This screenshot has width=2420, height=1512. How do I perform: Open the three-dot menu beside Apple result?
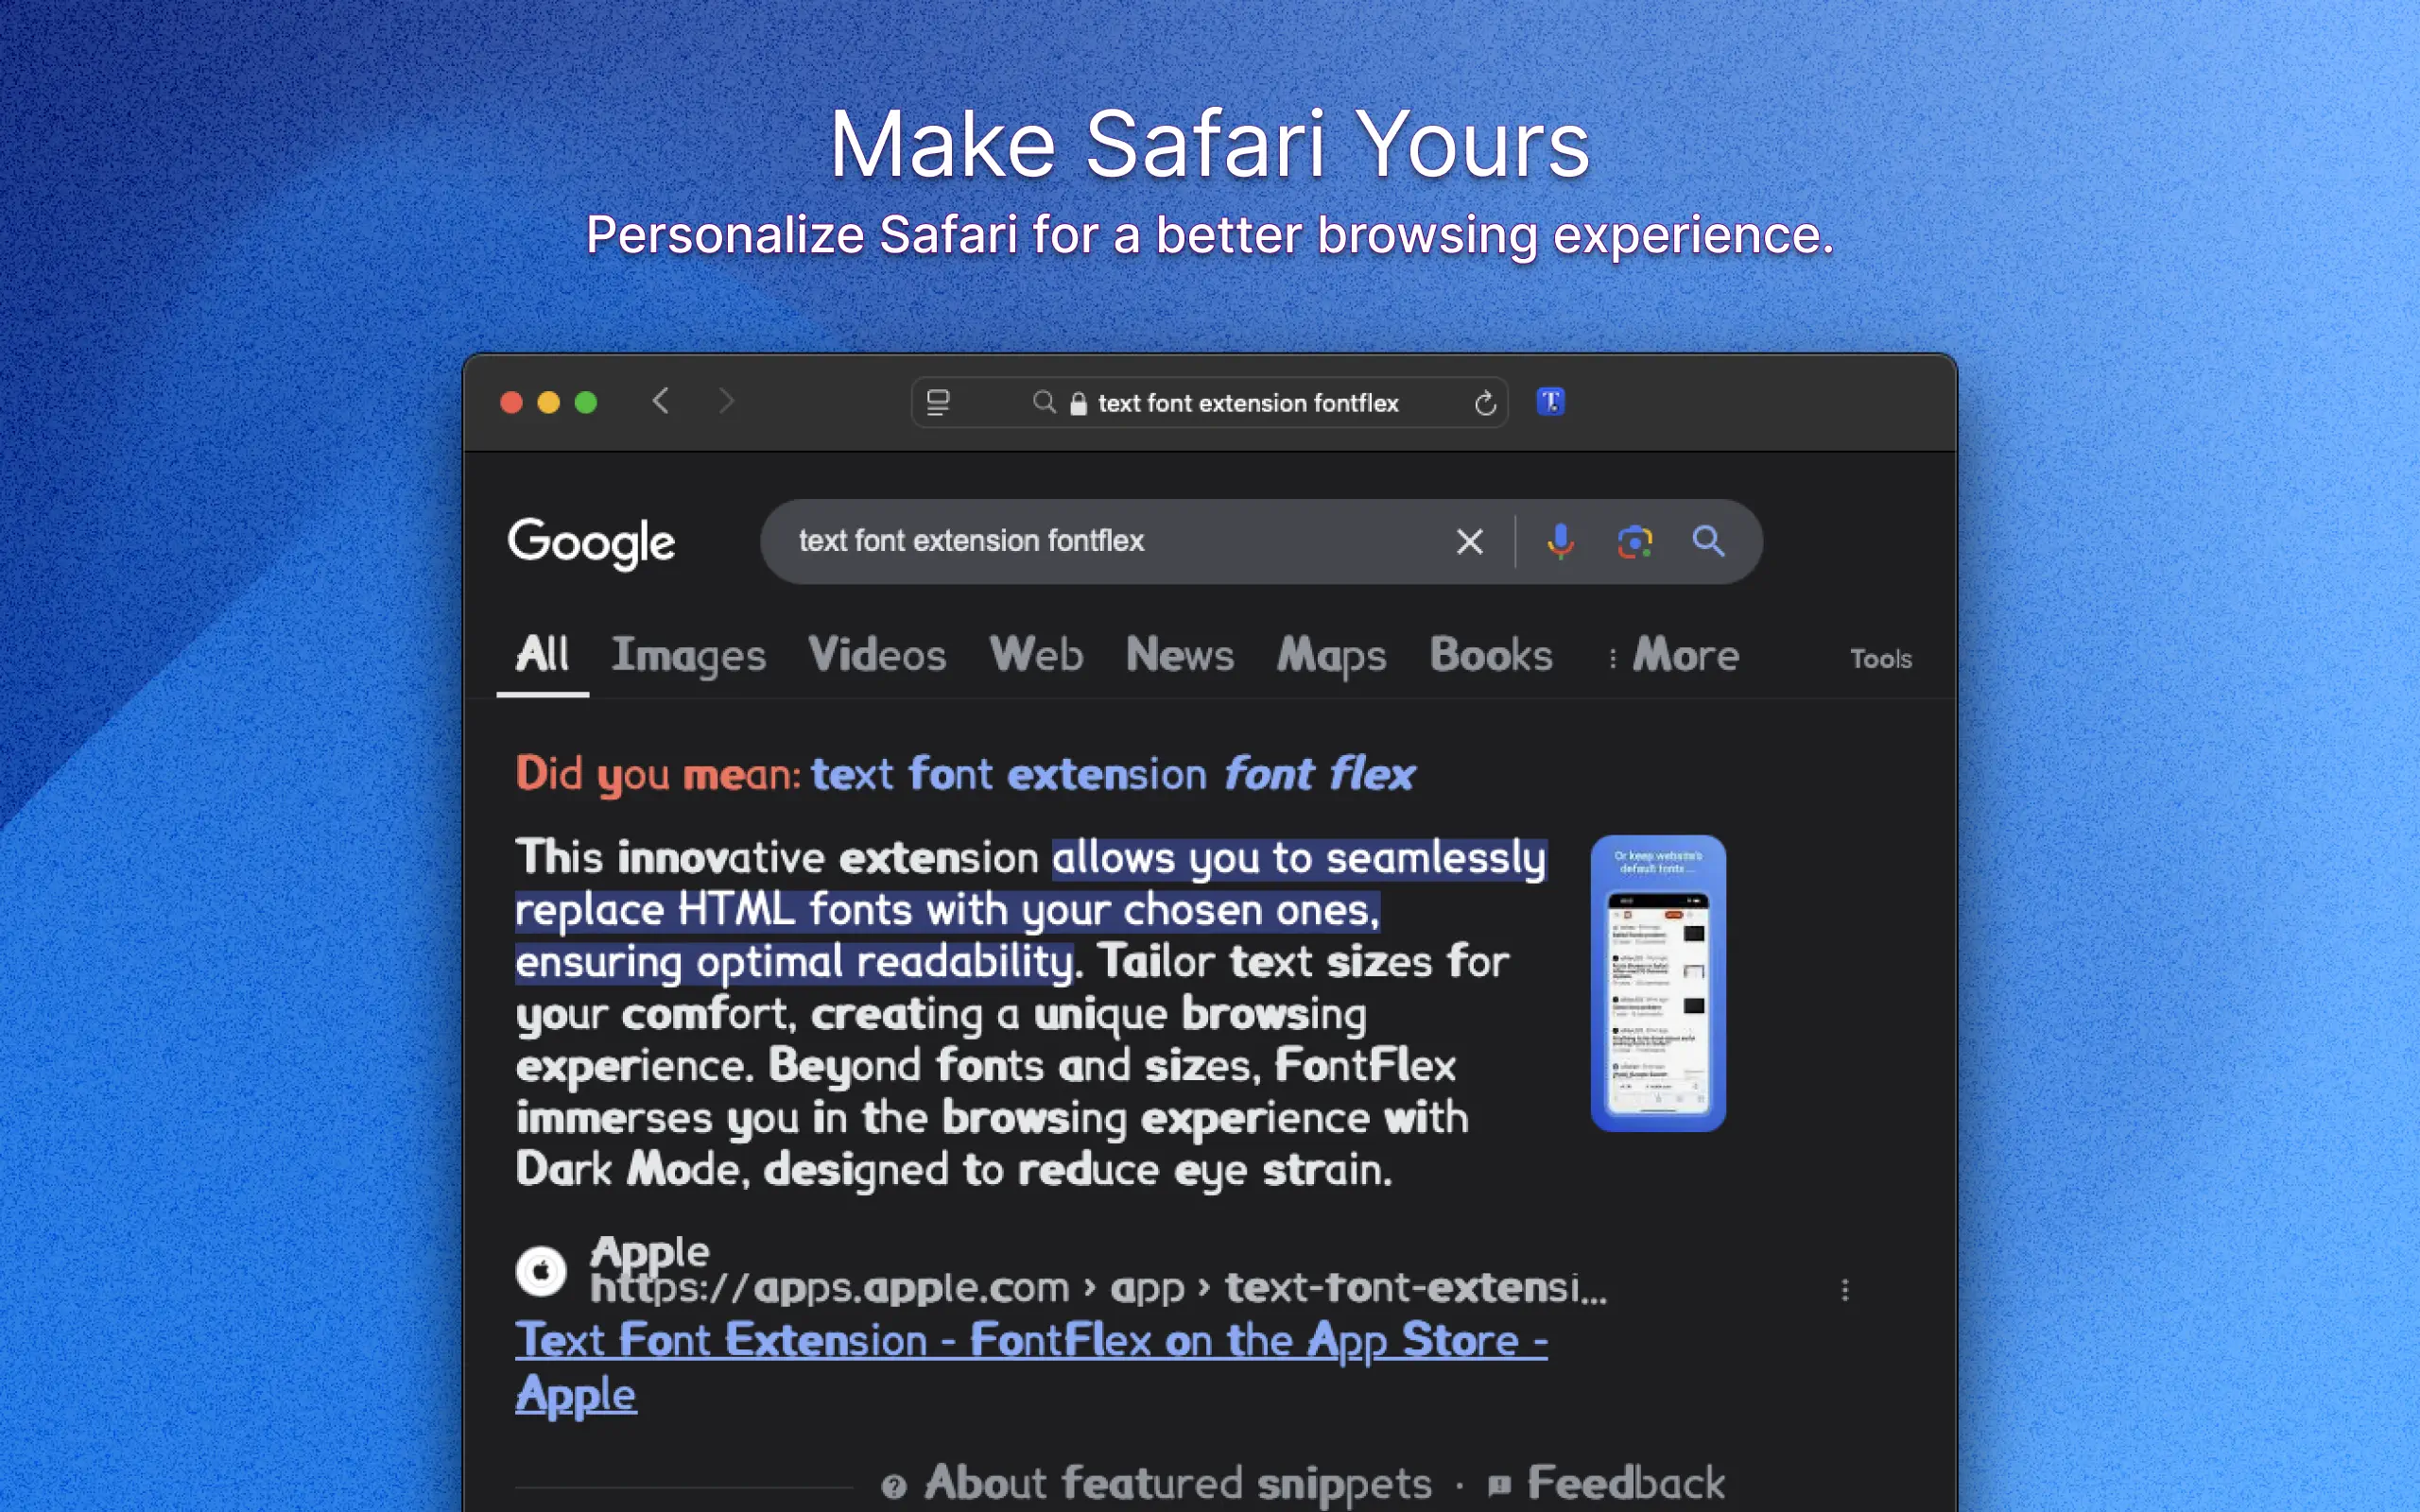(x=1845, y=1290)
